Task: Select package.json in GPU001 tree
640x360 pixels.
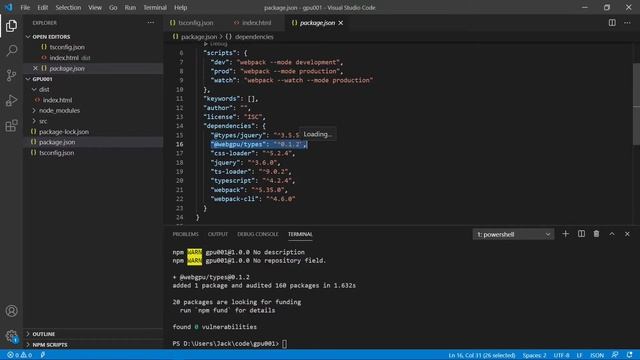Action: click(94, 142)
